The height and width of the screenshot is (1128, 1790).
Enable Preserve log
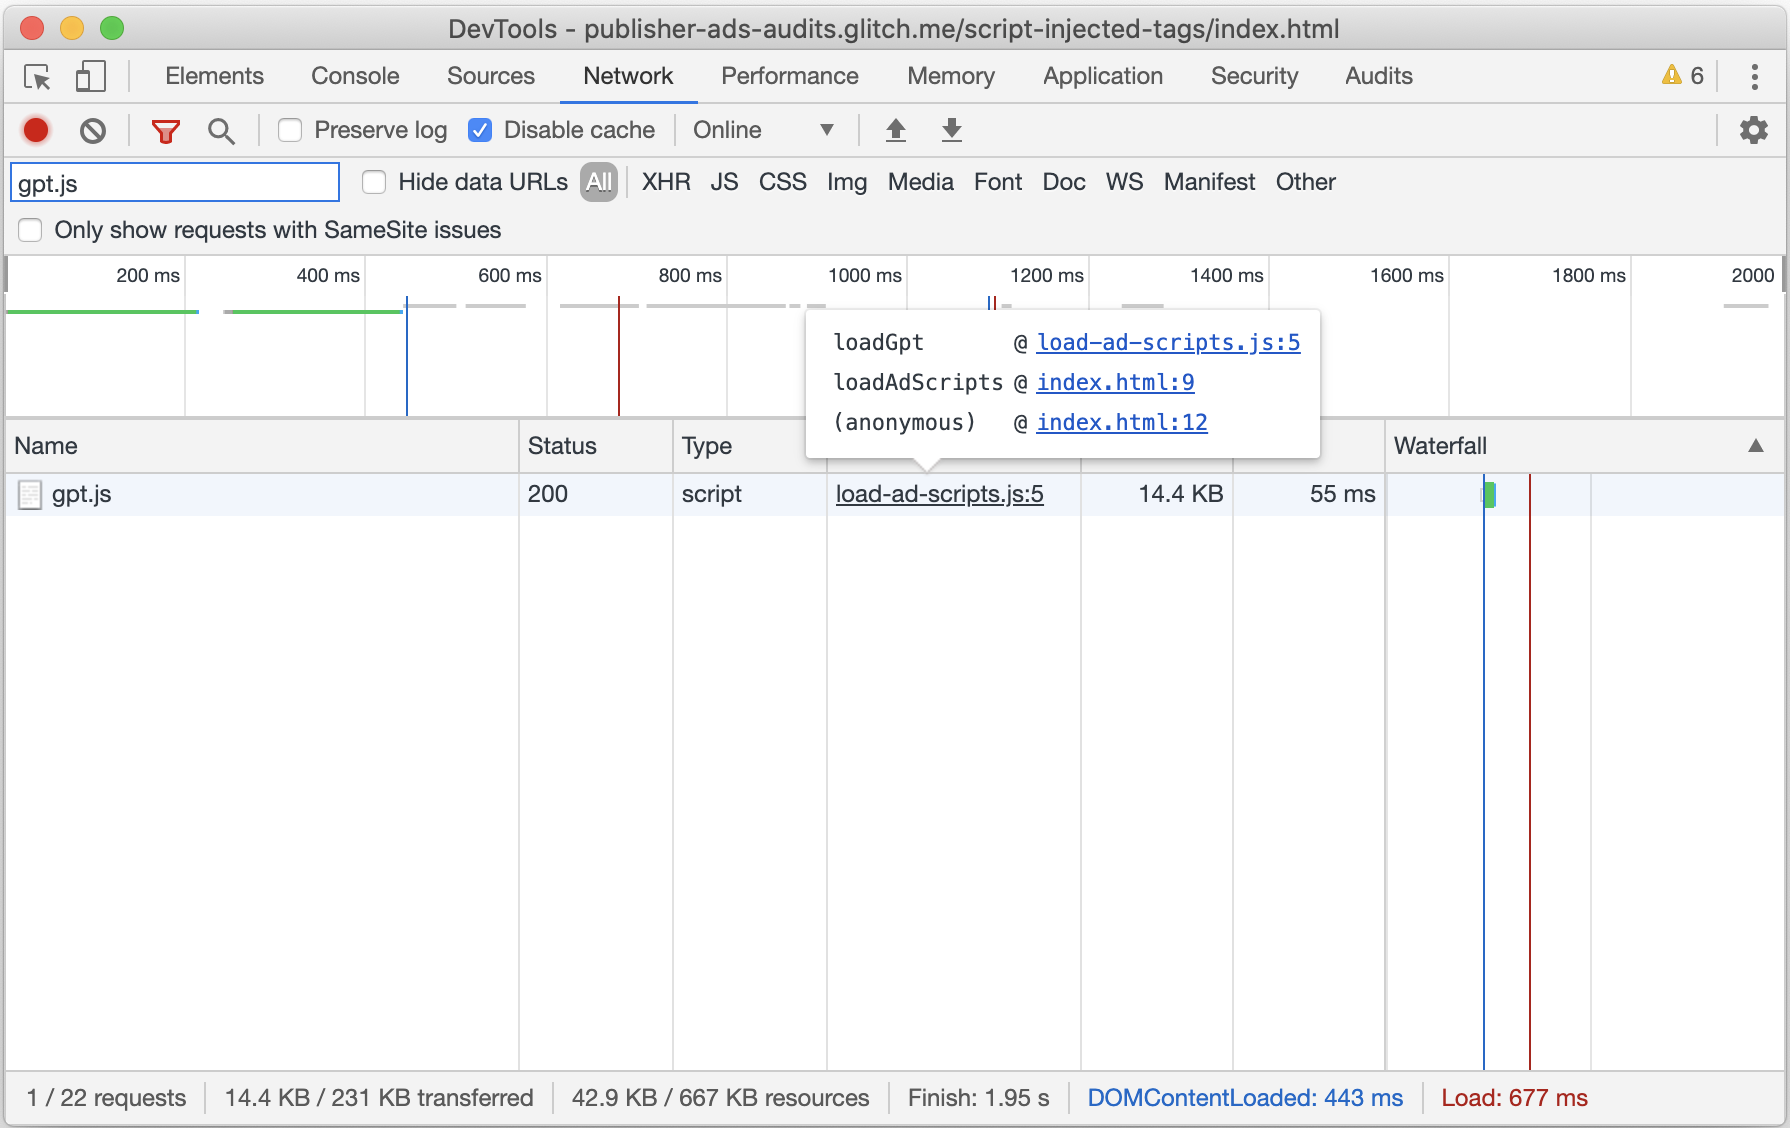290,129
